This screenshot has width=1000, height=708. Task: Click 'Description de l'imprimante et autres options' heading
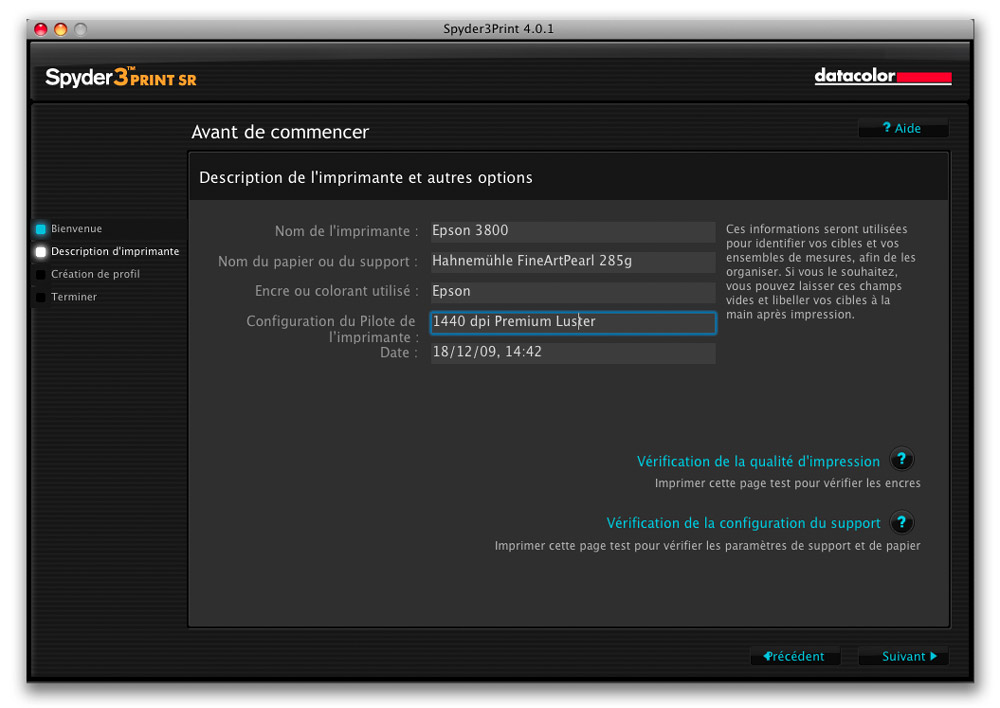click(x=365, y=177)
